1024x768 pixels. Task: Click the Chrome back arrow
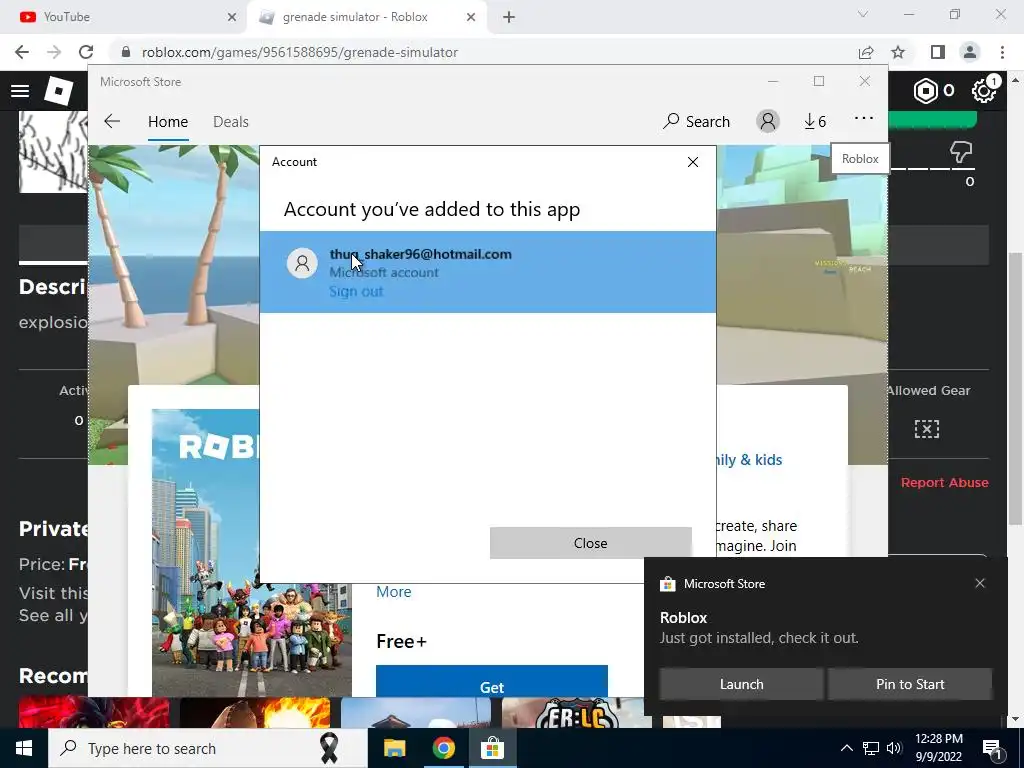(x=22, y=52)
